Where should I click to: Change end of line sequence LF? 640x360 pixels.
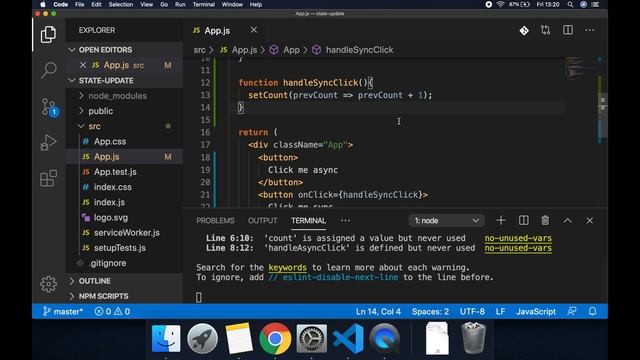point(500,311)
